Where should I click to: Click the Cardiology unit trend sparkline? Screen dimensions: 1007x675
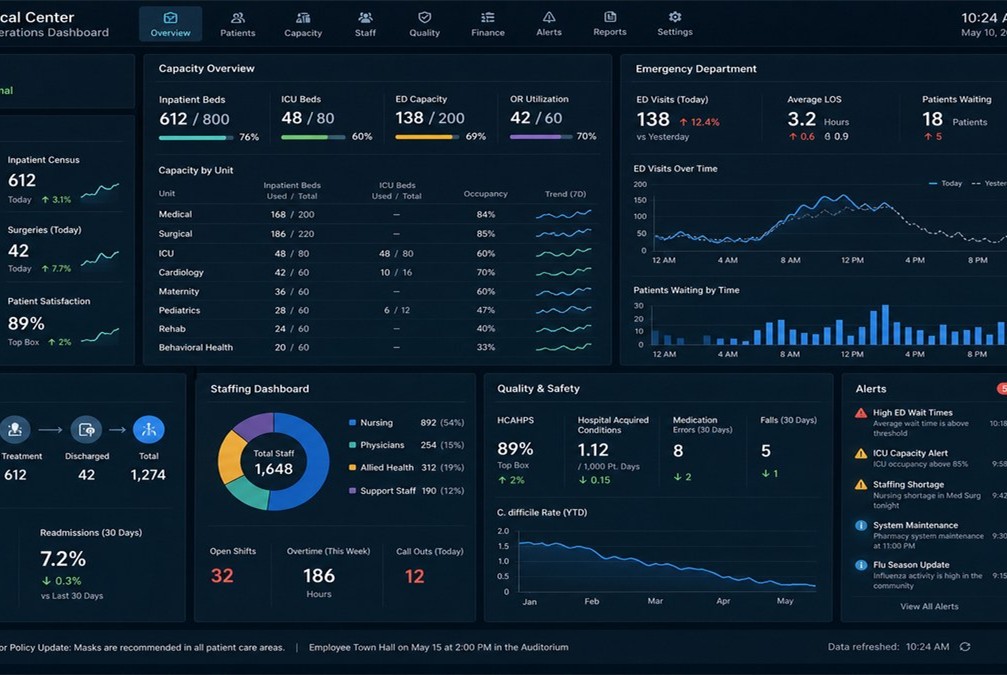[x=564, y=272]
